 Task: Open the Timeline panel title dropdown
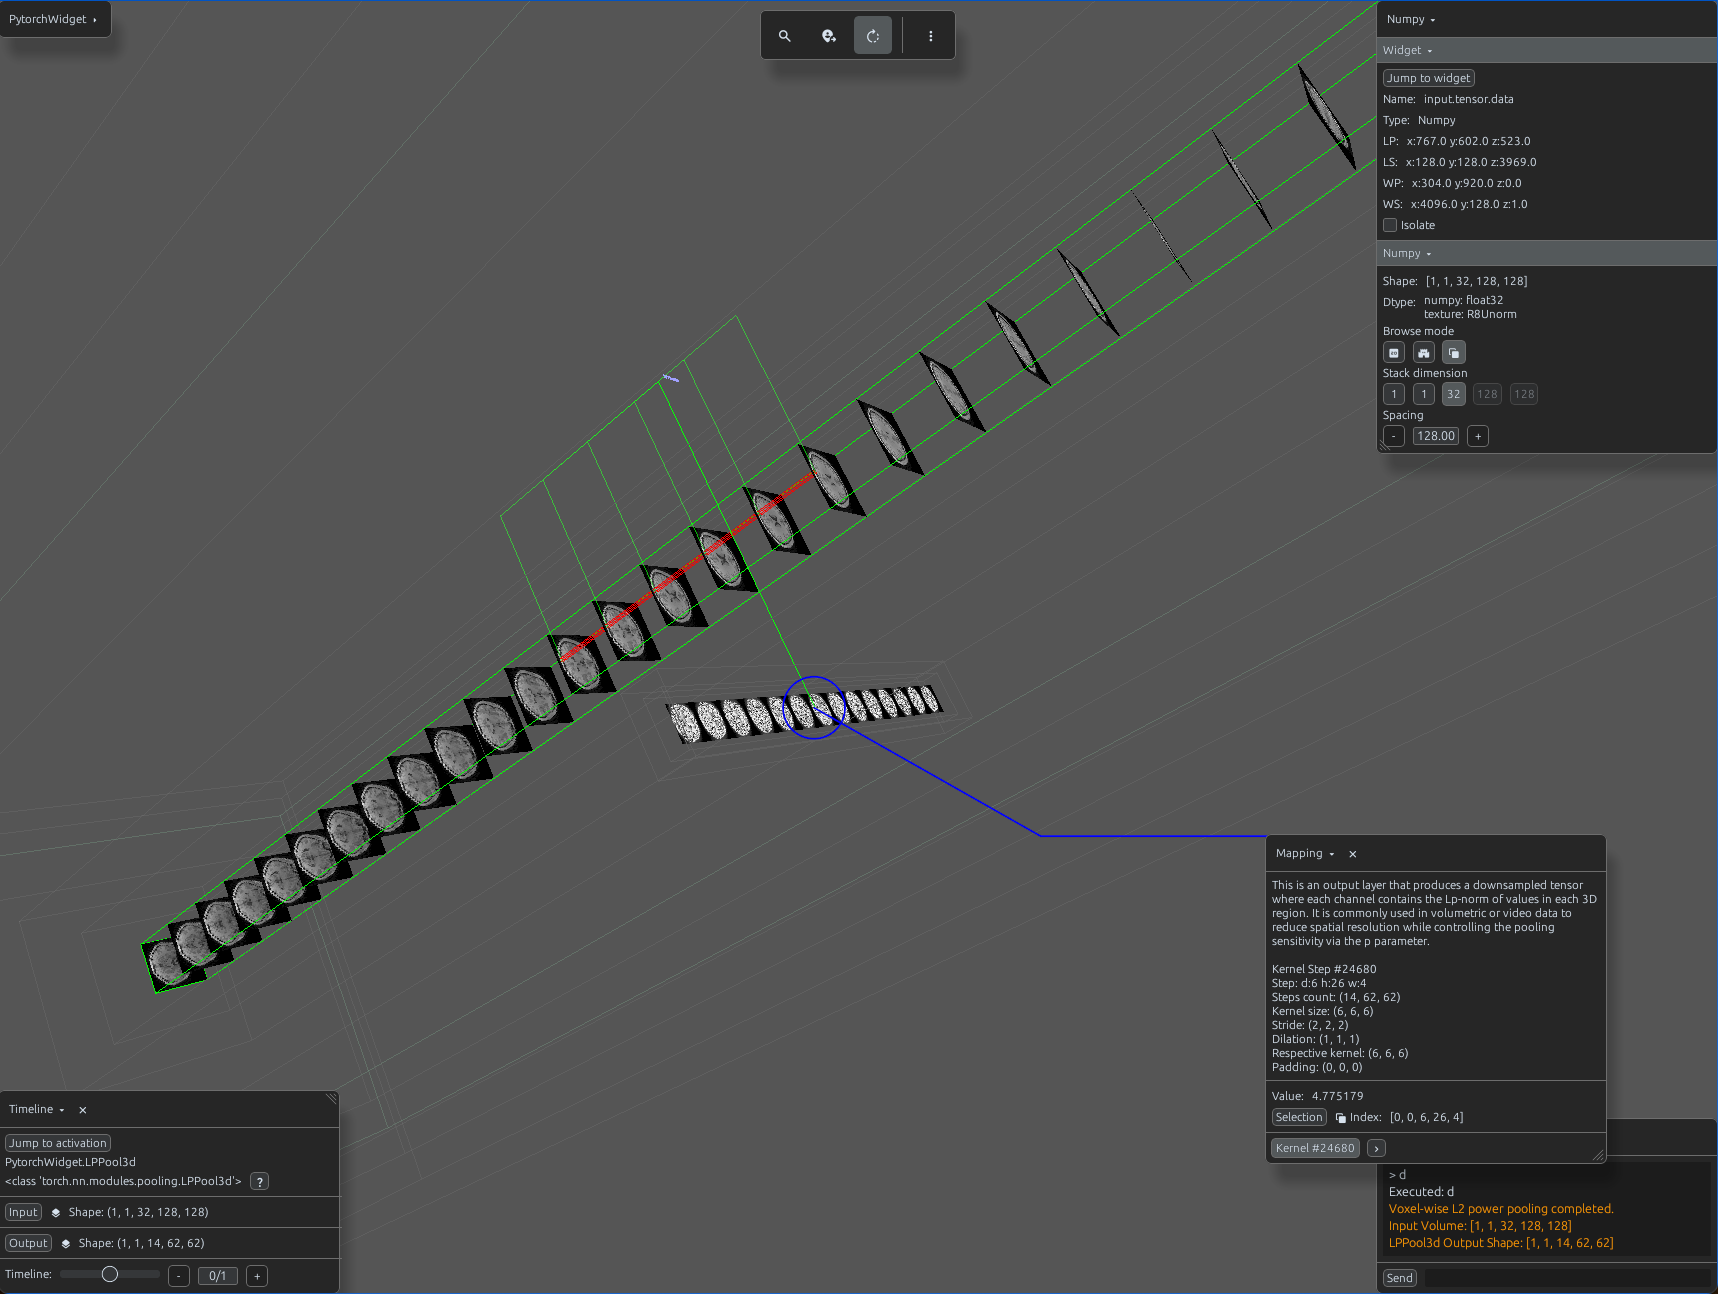click(x=37, y=1110)
